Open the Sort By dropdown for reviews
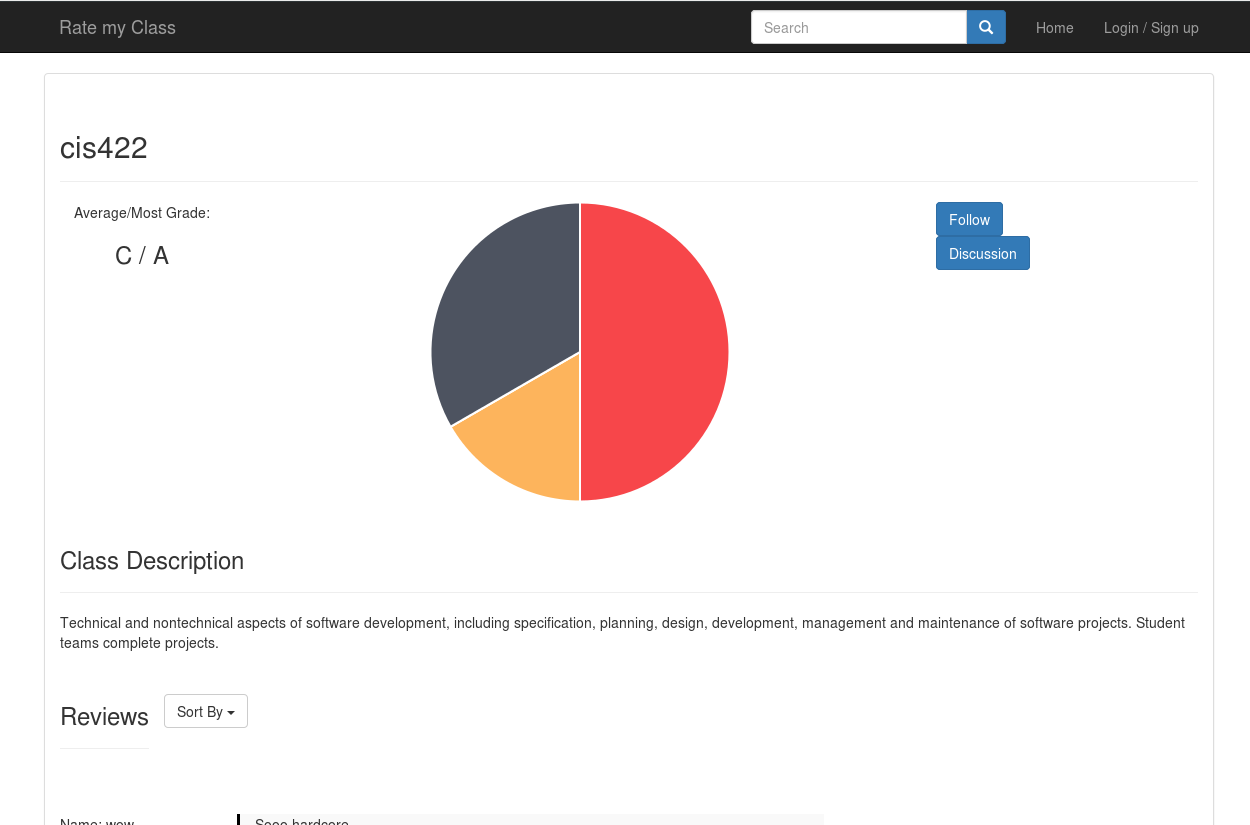 click(x=205, y=711)
